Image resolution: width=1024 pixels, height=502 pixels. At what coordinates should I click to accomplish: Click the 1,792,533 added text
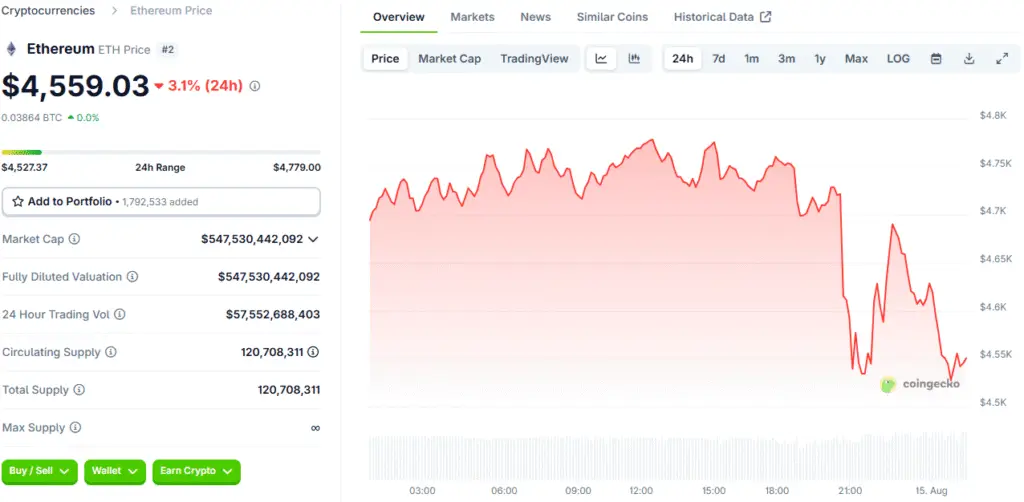click(160, 202)
